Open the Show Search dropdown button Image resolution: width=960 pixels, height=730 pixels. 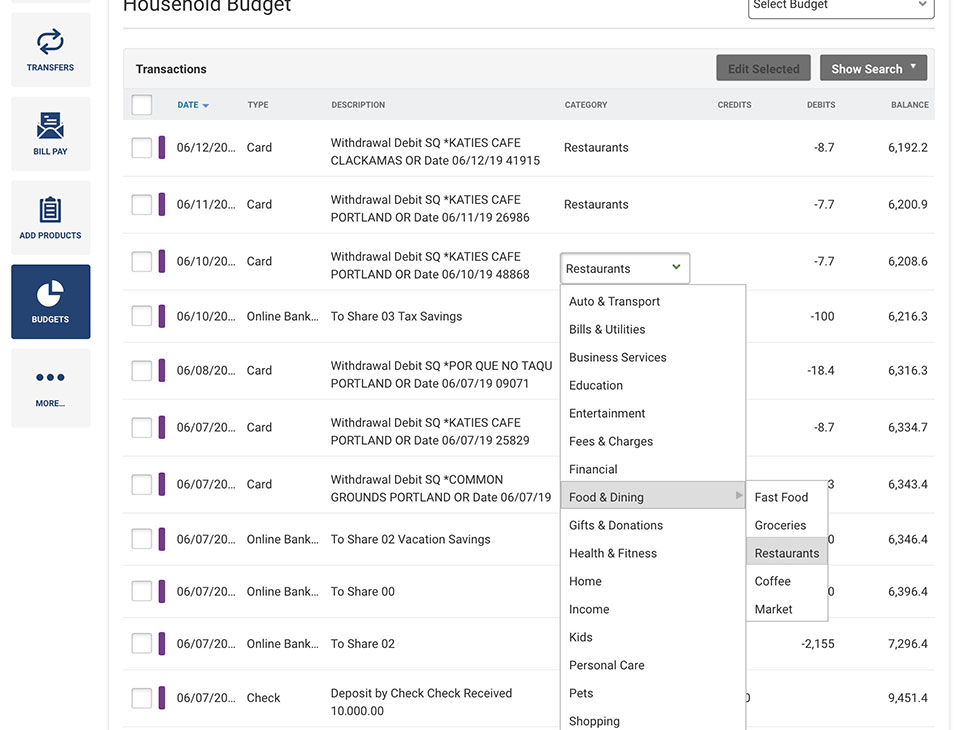click(x=873, y=68)
